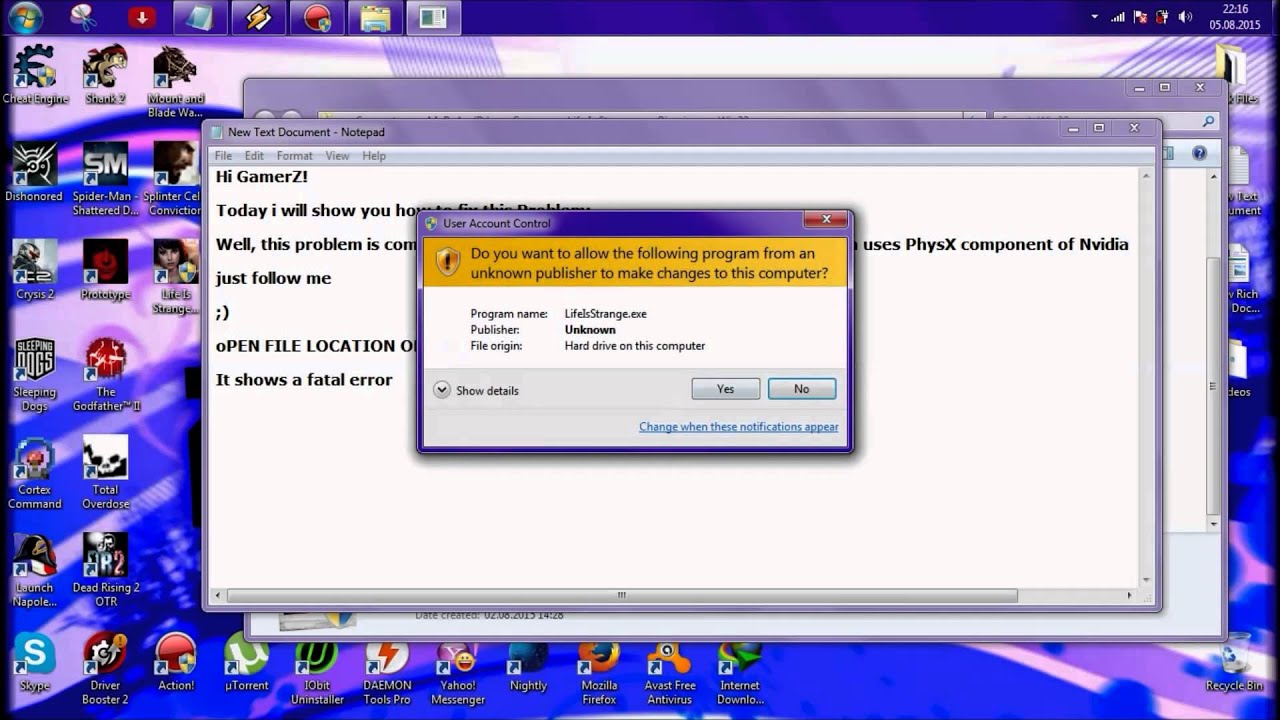Image resolution: width=1280 pixels, height=720 pixels.
Task: Open the clock showing 22:16
Action: click(x=1235, y=17)
